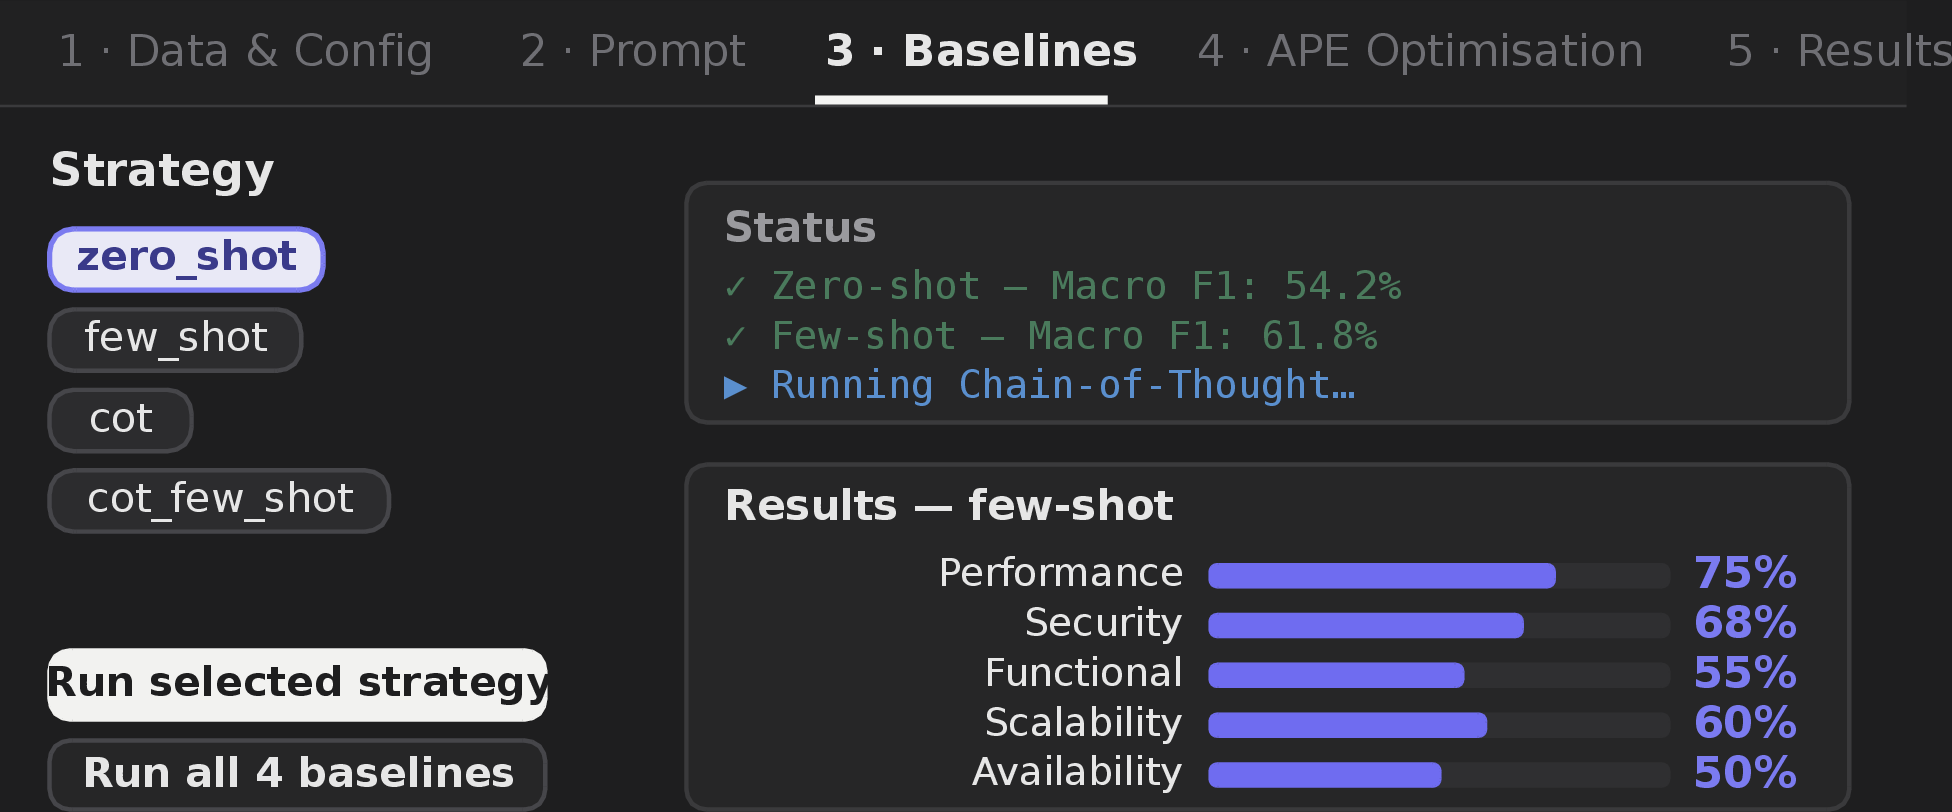This screenshot has width=1952, height=812.
Task: Click the running arrow icon beside Chain-of-Thought
Action: tap(736, 387)
